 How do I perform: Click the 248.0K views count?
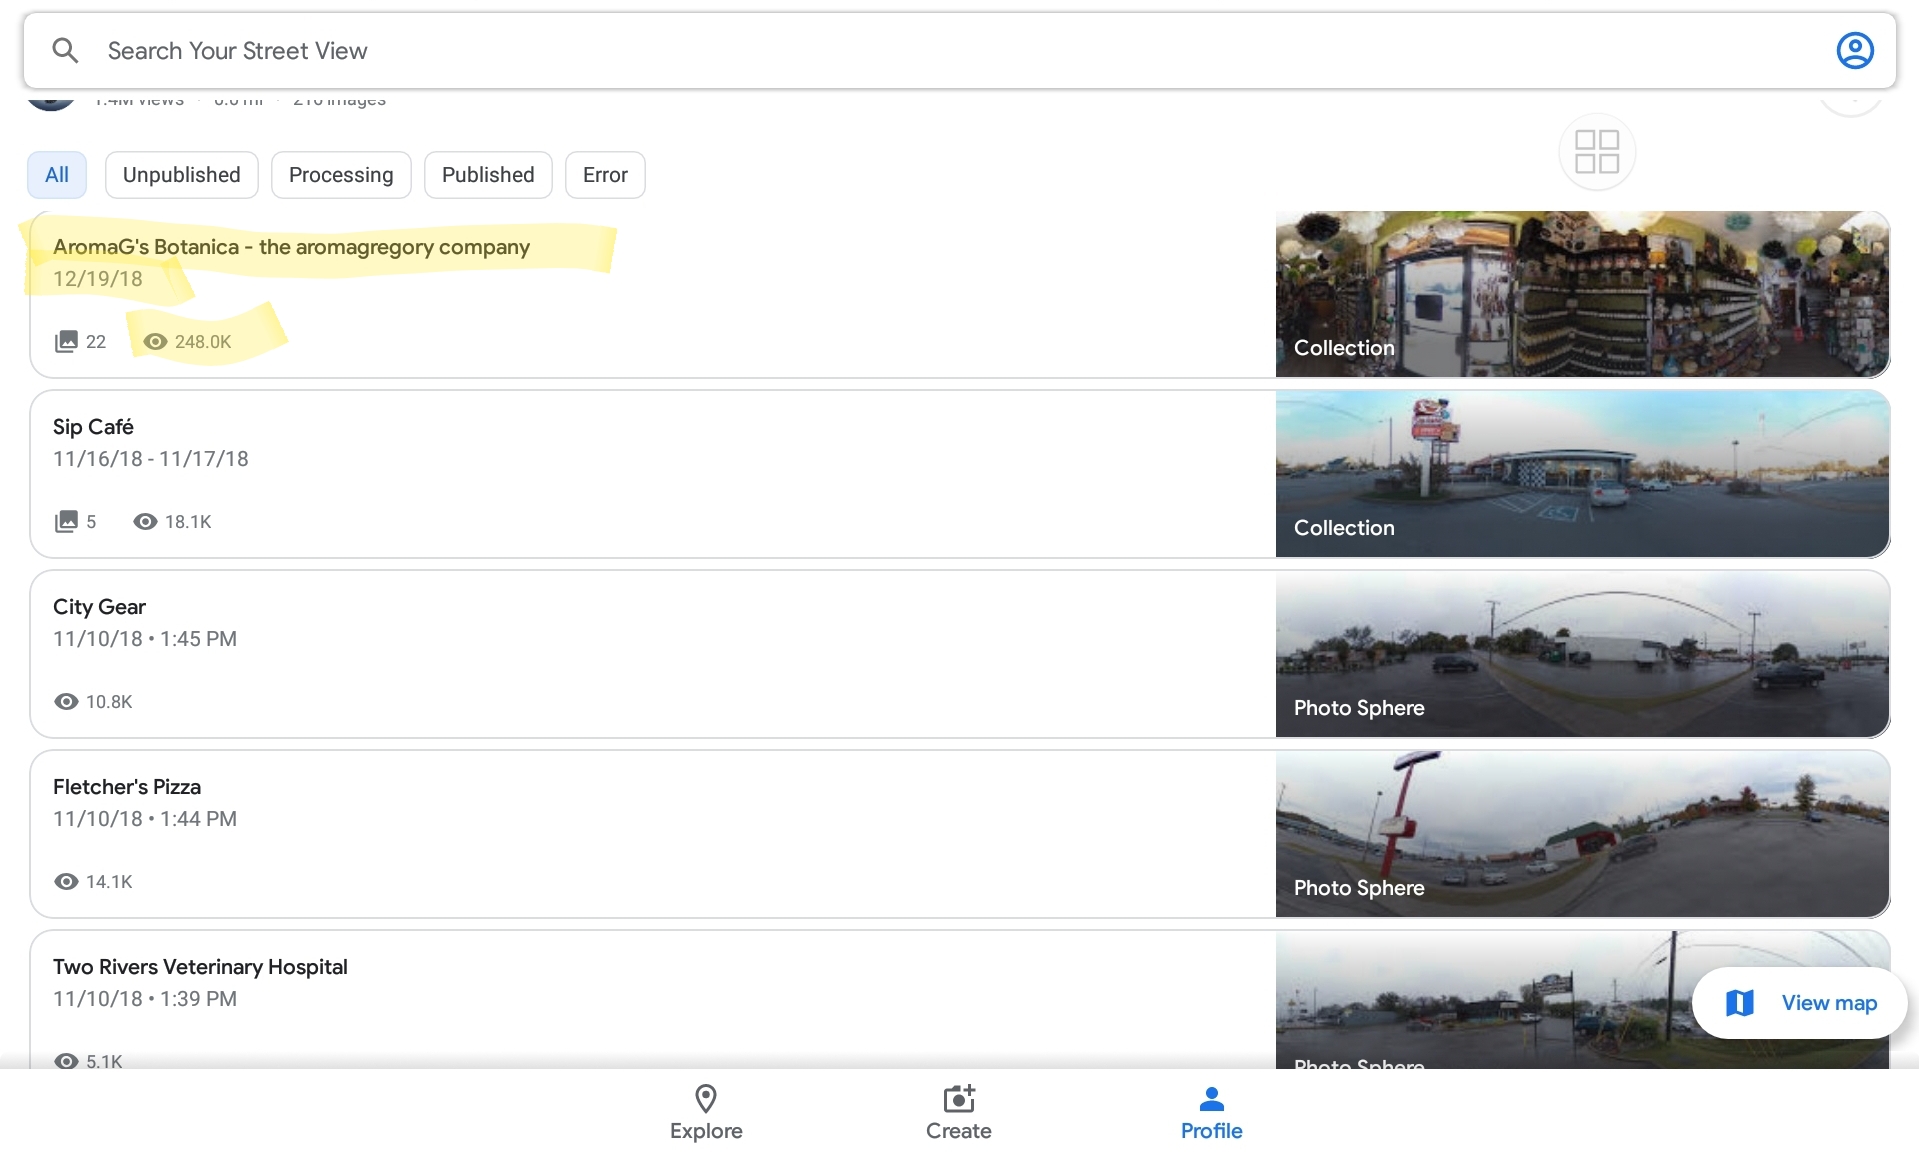(x=203, y=342)
